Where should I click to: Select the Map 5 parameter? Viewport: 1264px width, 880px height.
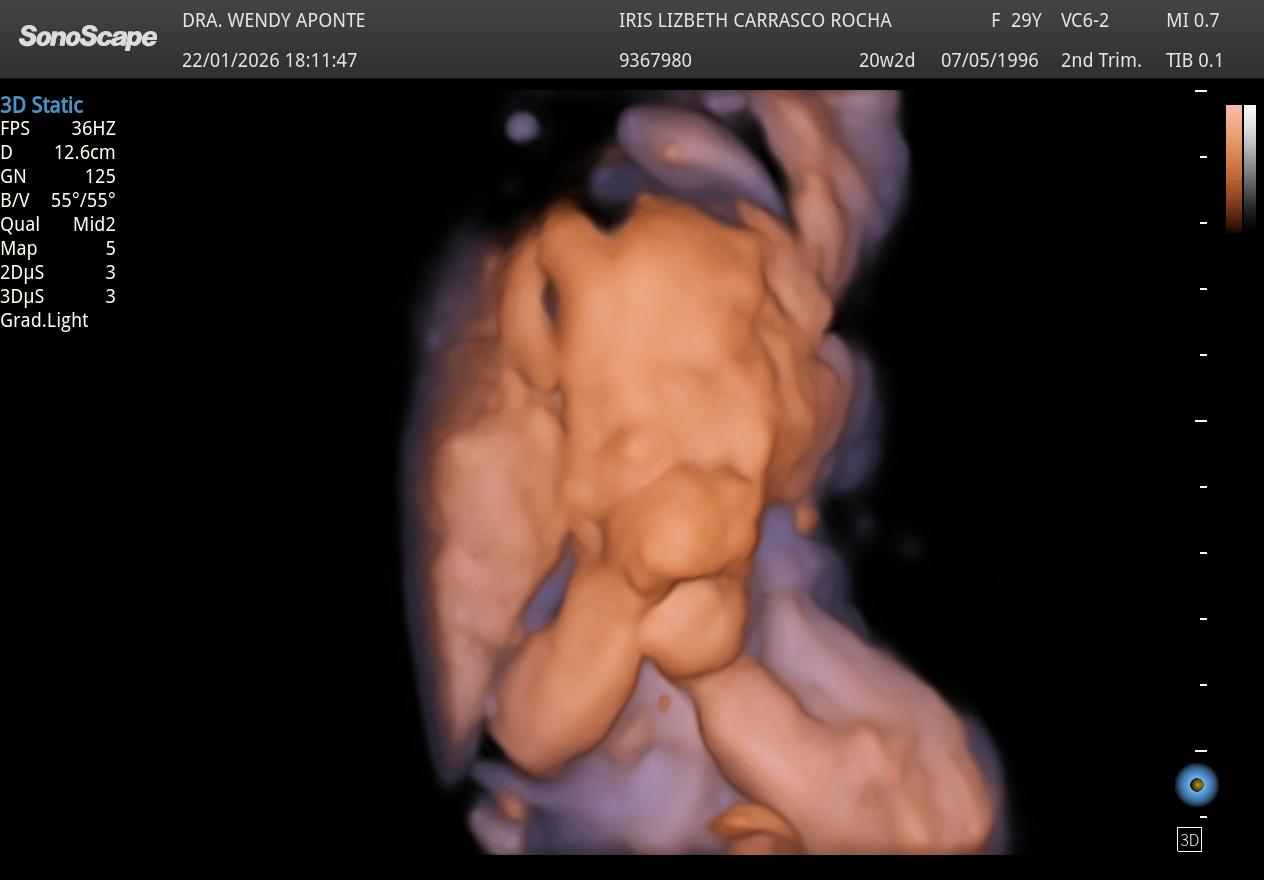click(58, 248)
